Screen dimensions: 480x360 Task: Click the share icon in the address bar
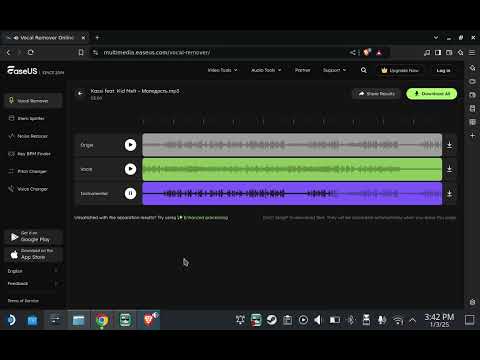(x=353, y=52)
